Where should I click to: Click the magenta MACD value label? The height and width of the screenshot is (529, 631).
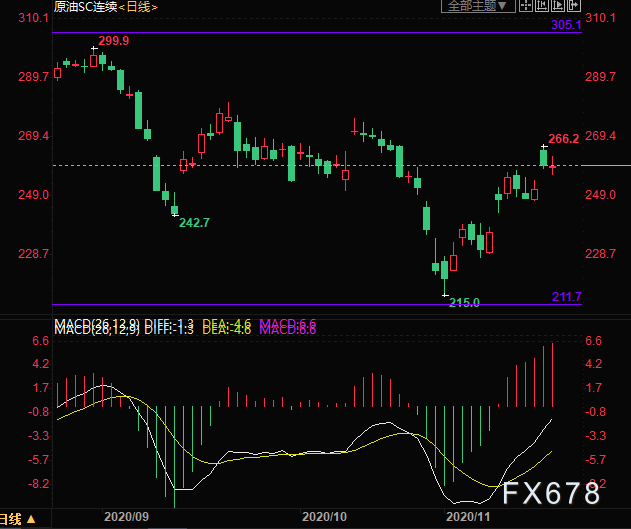pos(287,326)
